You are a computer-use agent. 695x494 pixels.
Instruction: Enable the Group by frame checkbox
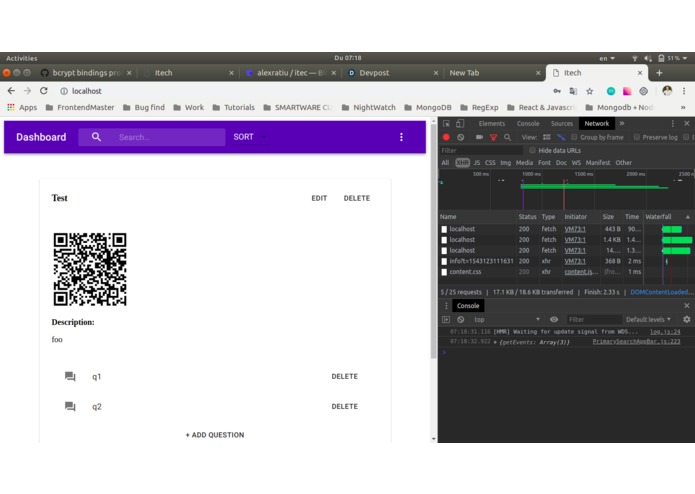pos(574,137)
